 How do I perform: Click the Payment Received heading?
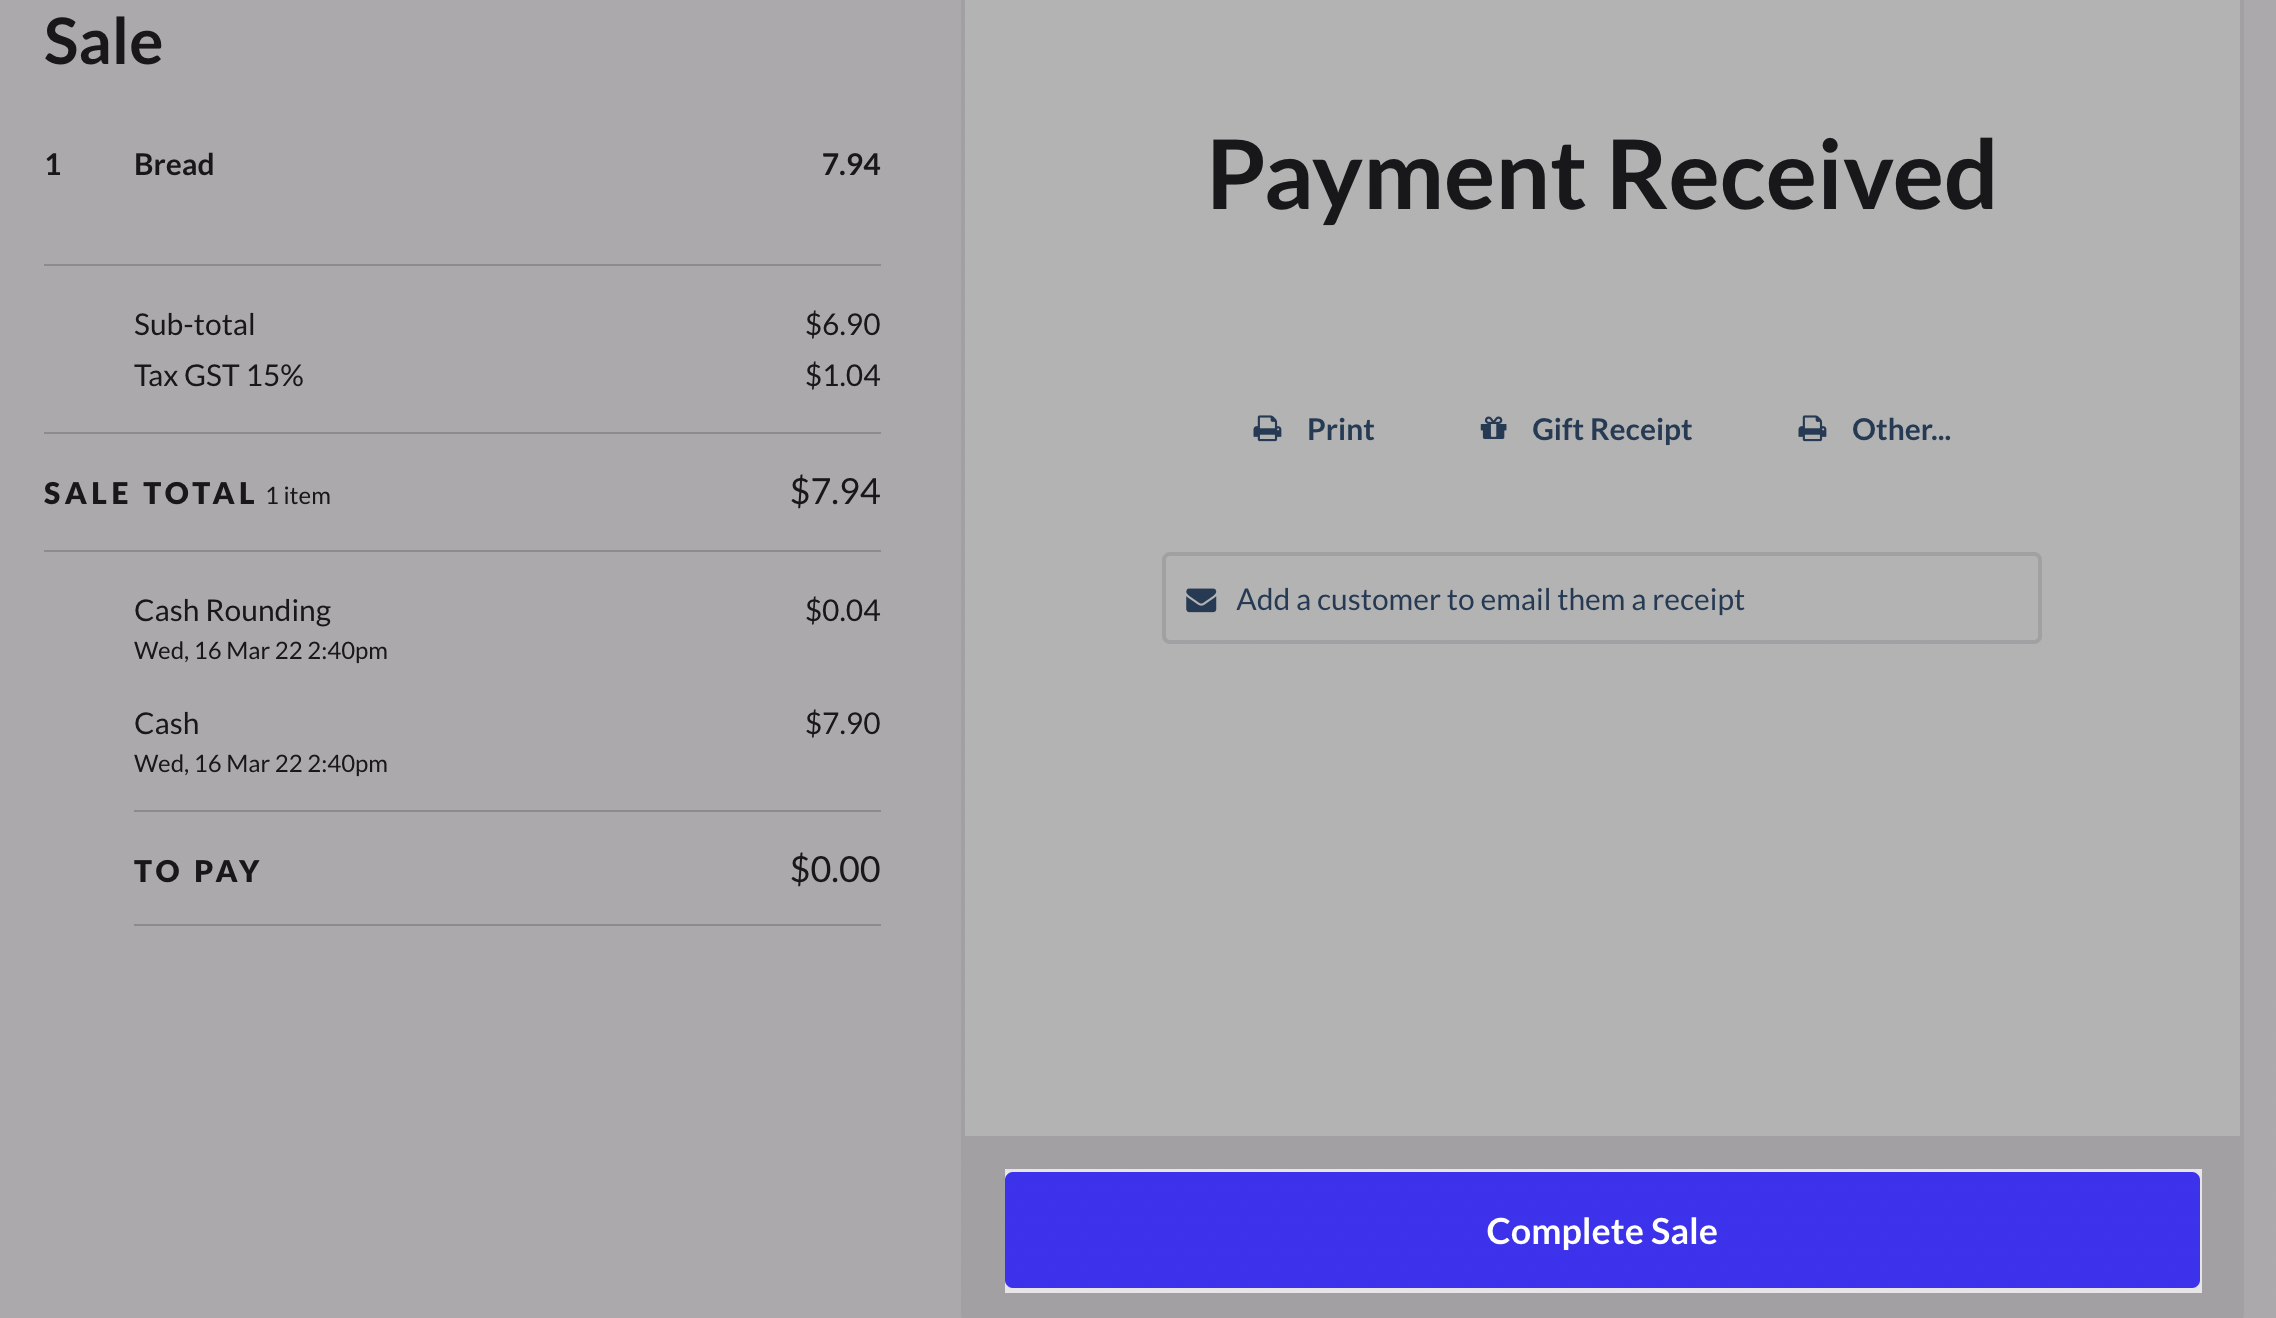[x=1601, y=176]
